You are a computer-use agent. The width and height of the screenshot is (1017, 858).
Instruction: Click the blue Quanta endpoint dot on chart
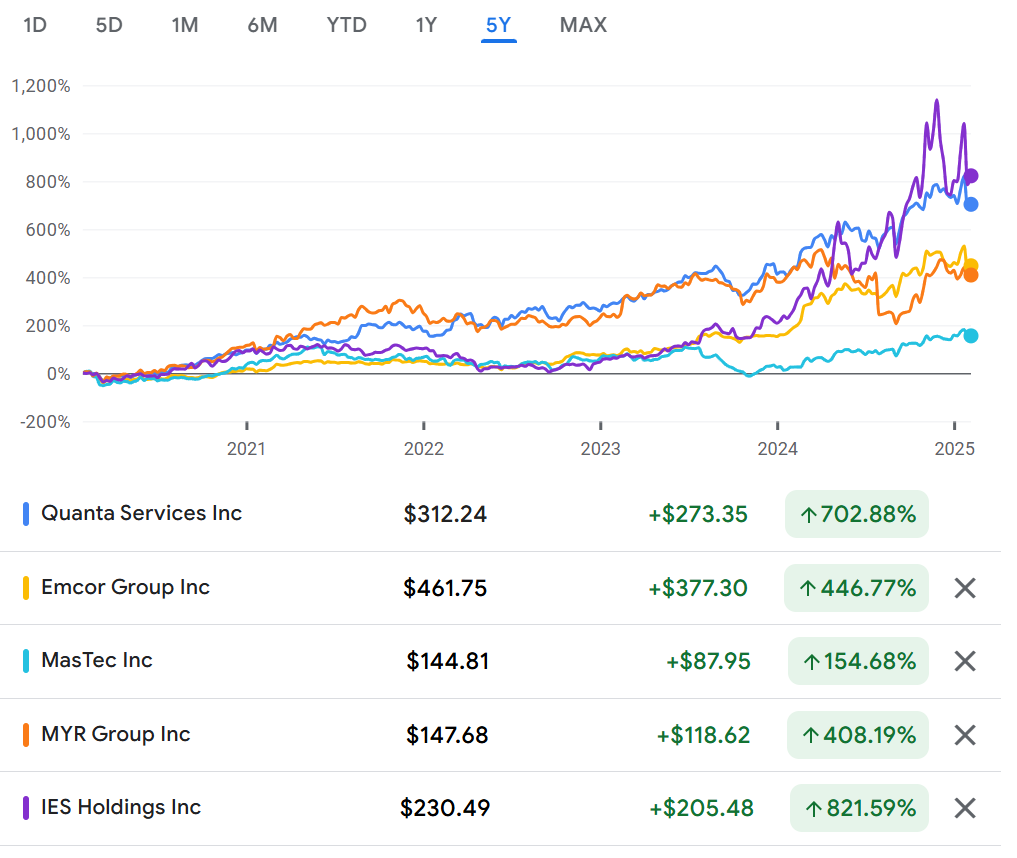971,204
